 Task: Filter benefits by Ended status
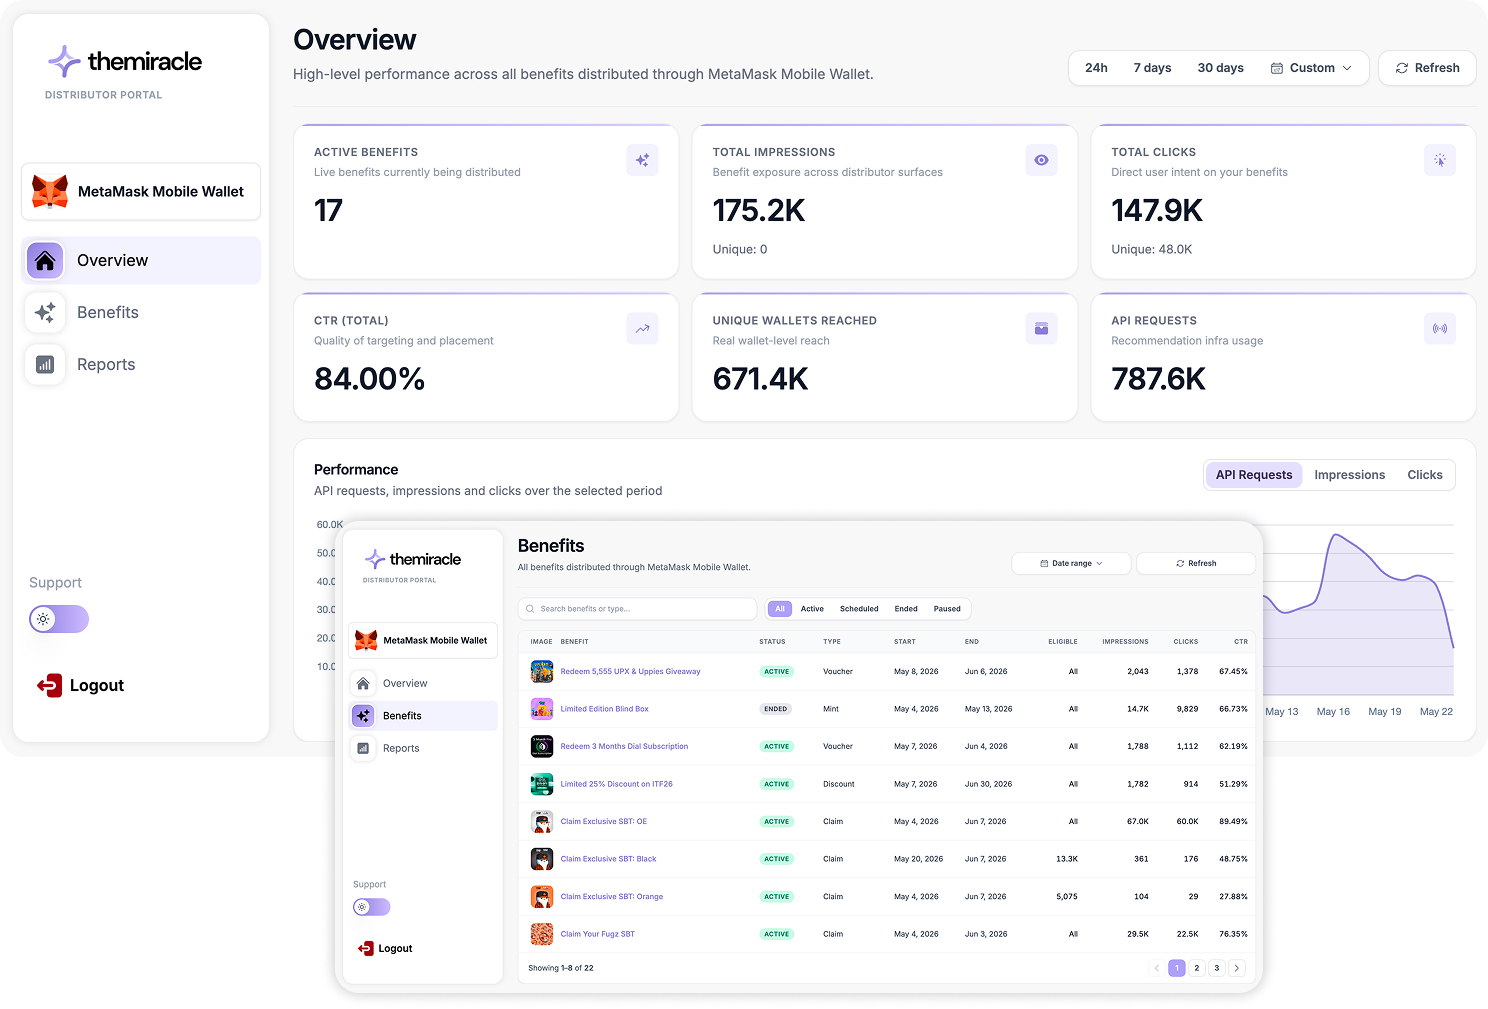click(906, 609)
